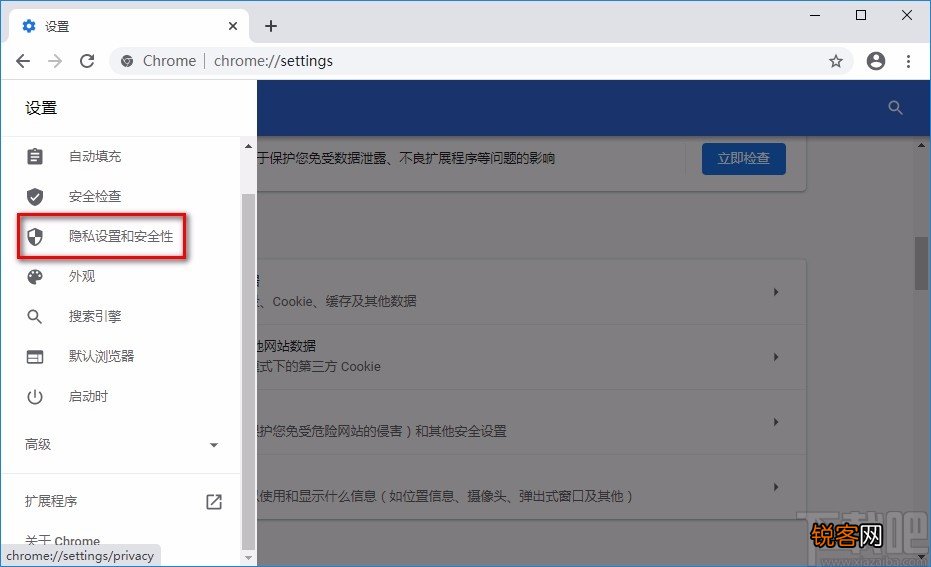The height and width of the screenshot is (567, 931).
Task: Open the 关于 Chrome page
Action: [62, 540]
